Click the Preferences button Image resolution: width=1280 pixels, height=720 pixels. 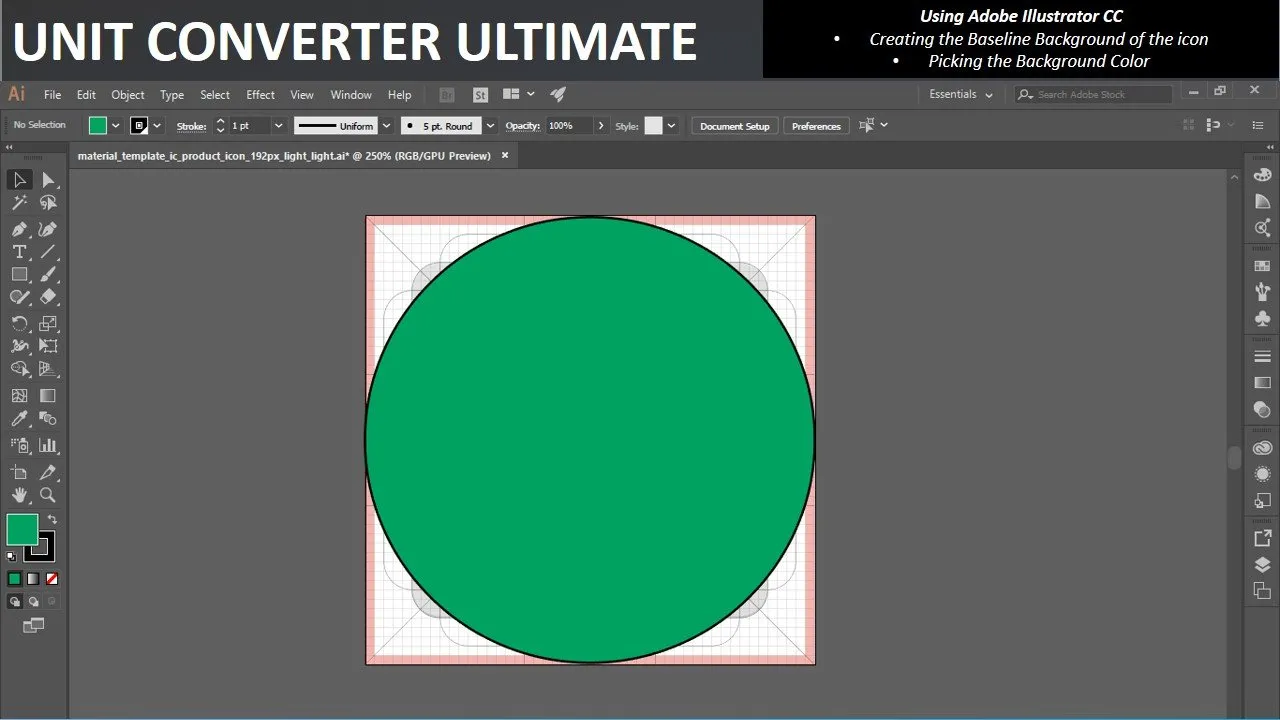816,126
